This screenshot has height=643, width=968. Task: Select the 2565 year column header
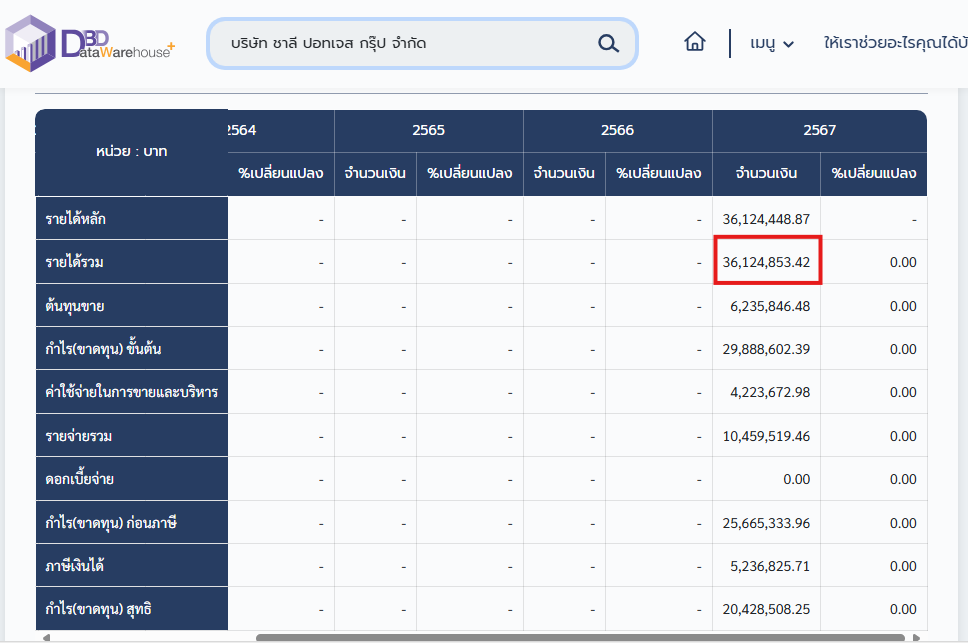coord(428,130)
